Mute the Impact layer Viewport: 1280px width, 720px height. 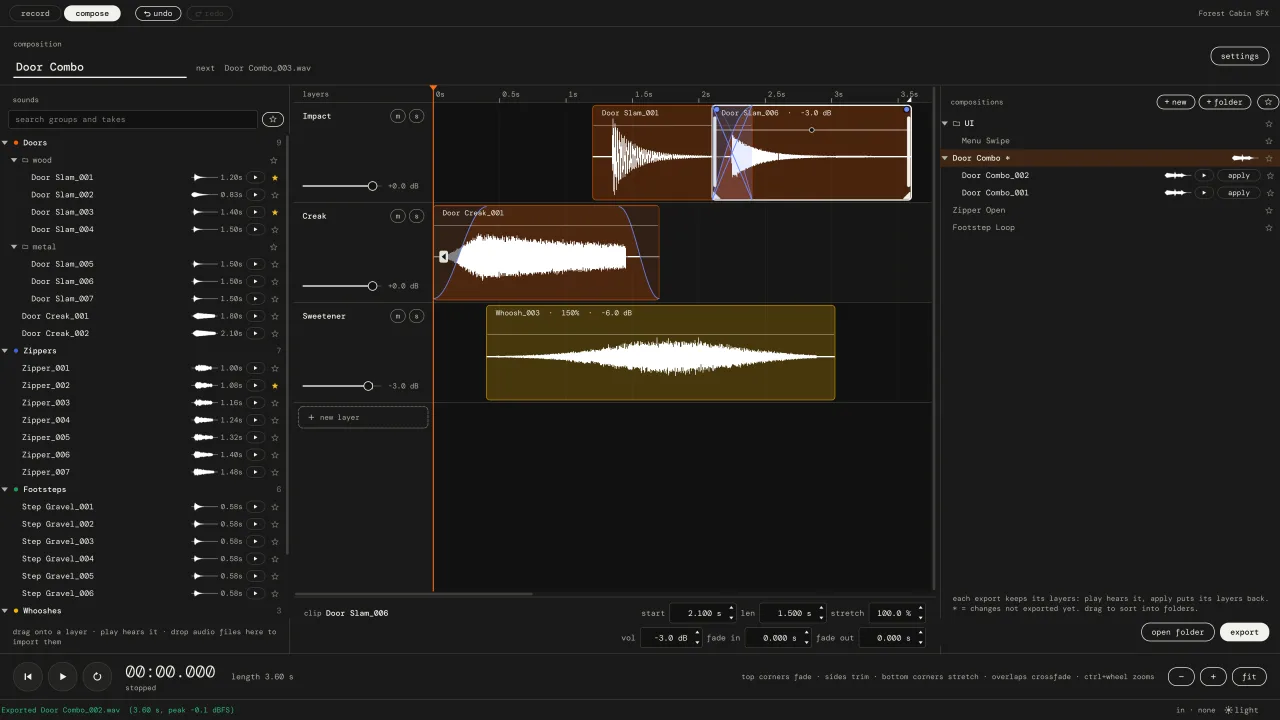[398, 116]
